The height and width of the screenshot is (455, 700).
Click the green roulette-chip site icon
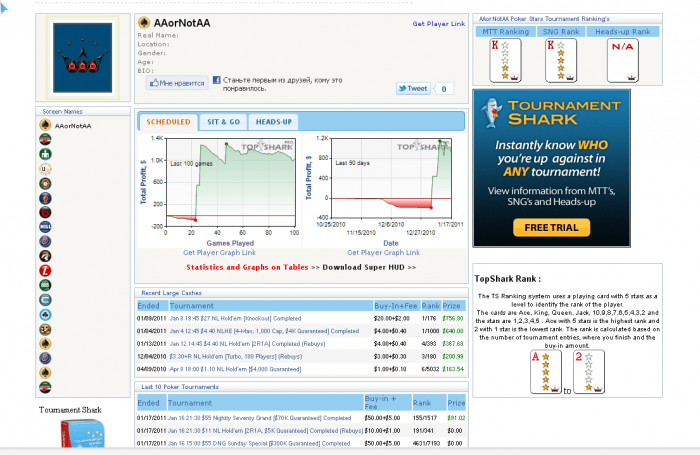(x=45, y=184)
